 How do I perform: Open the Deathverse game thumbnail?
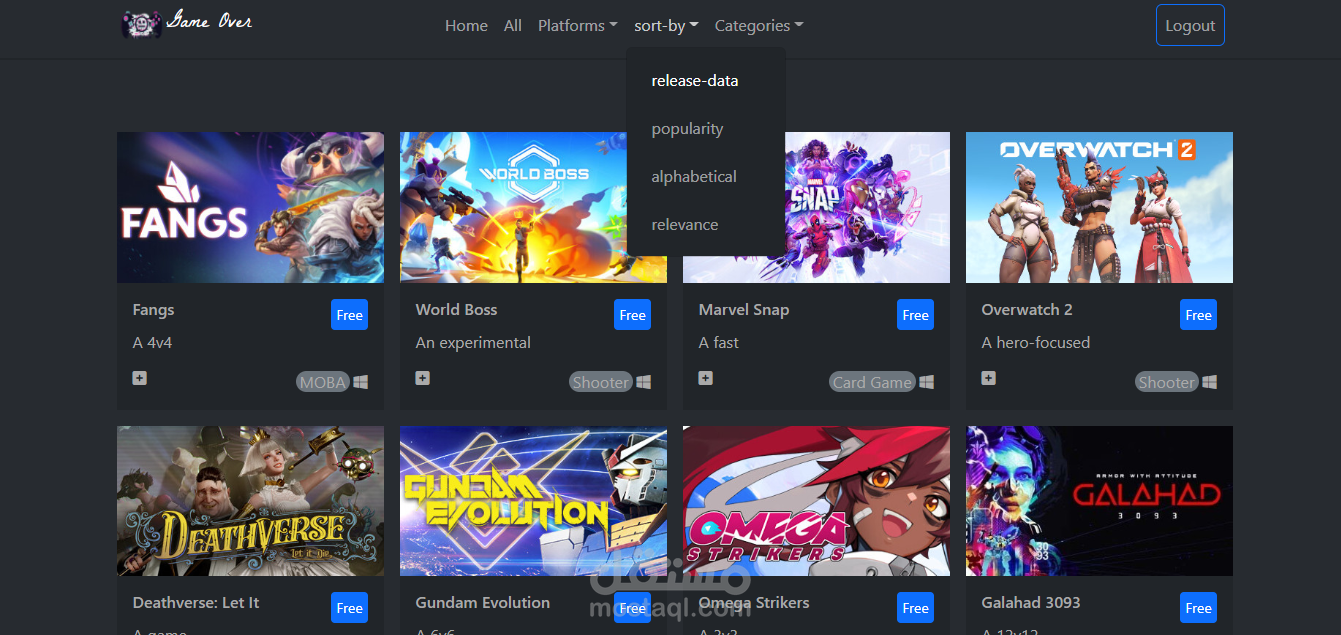coord(250,501)
